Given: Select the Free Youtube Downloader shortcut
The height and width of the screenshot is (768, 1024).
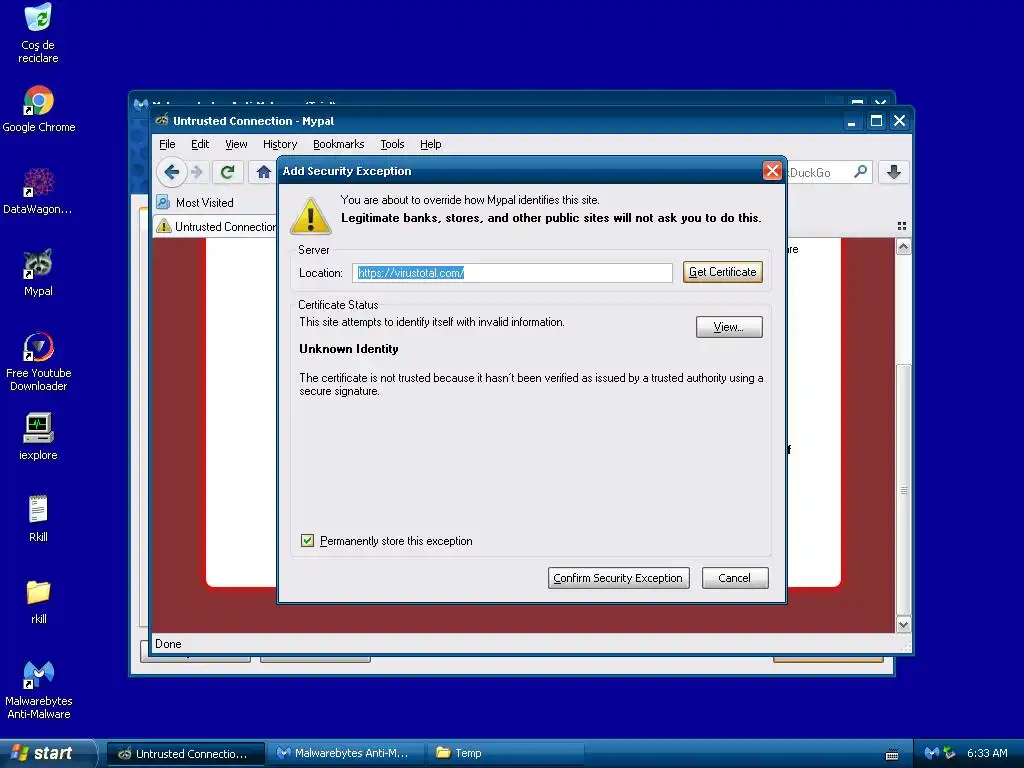Looking at the screenshot, I should (39, 361).
